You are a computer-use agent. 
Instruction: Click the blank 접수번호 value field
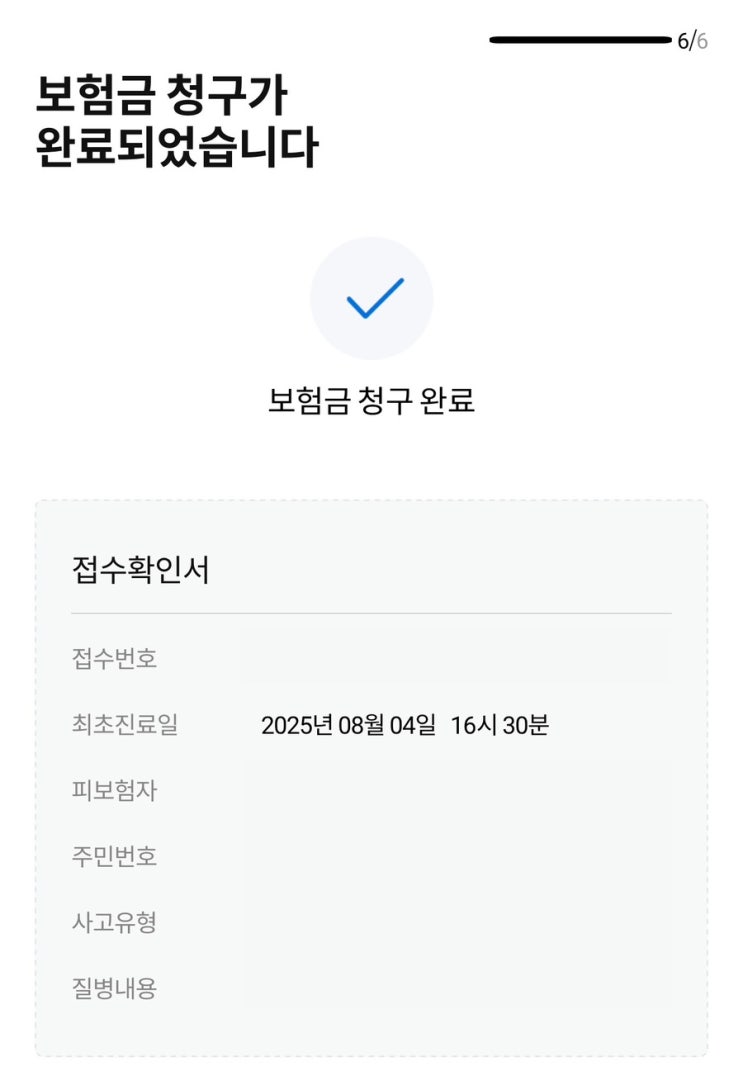457,658
